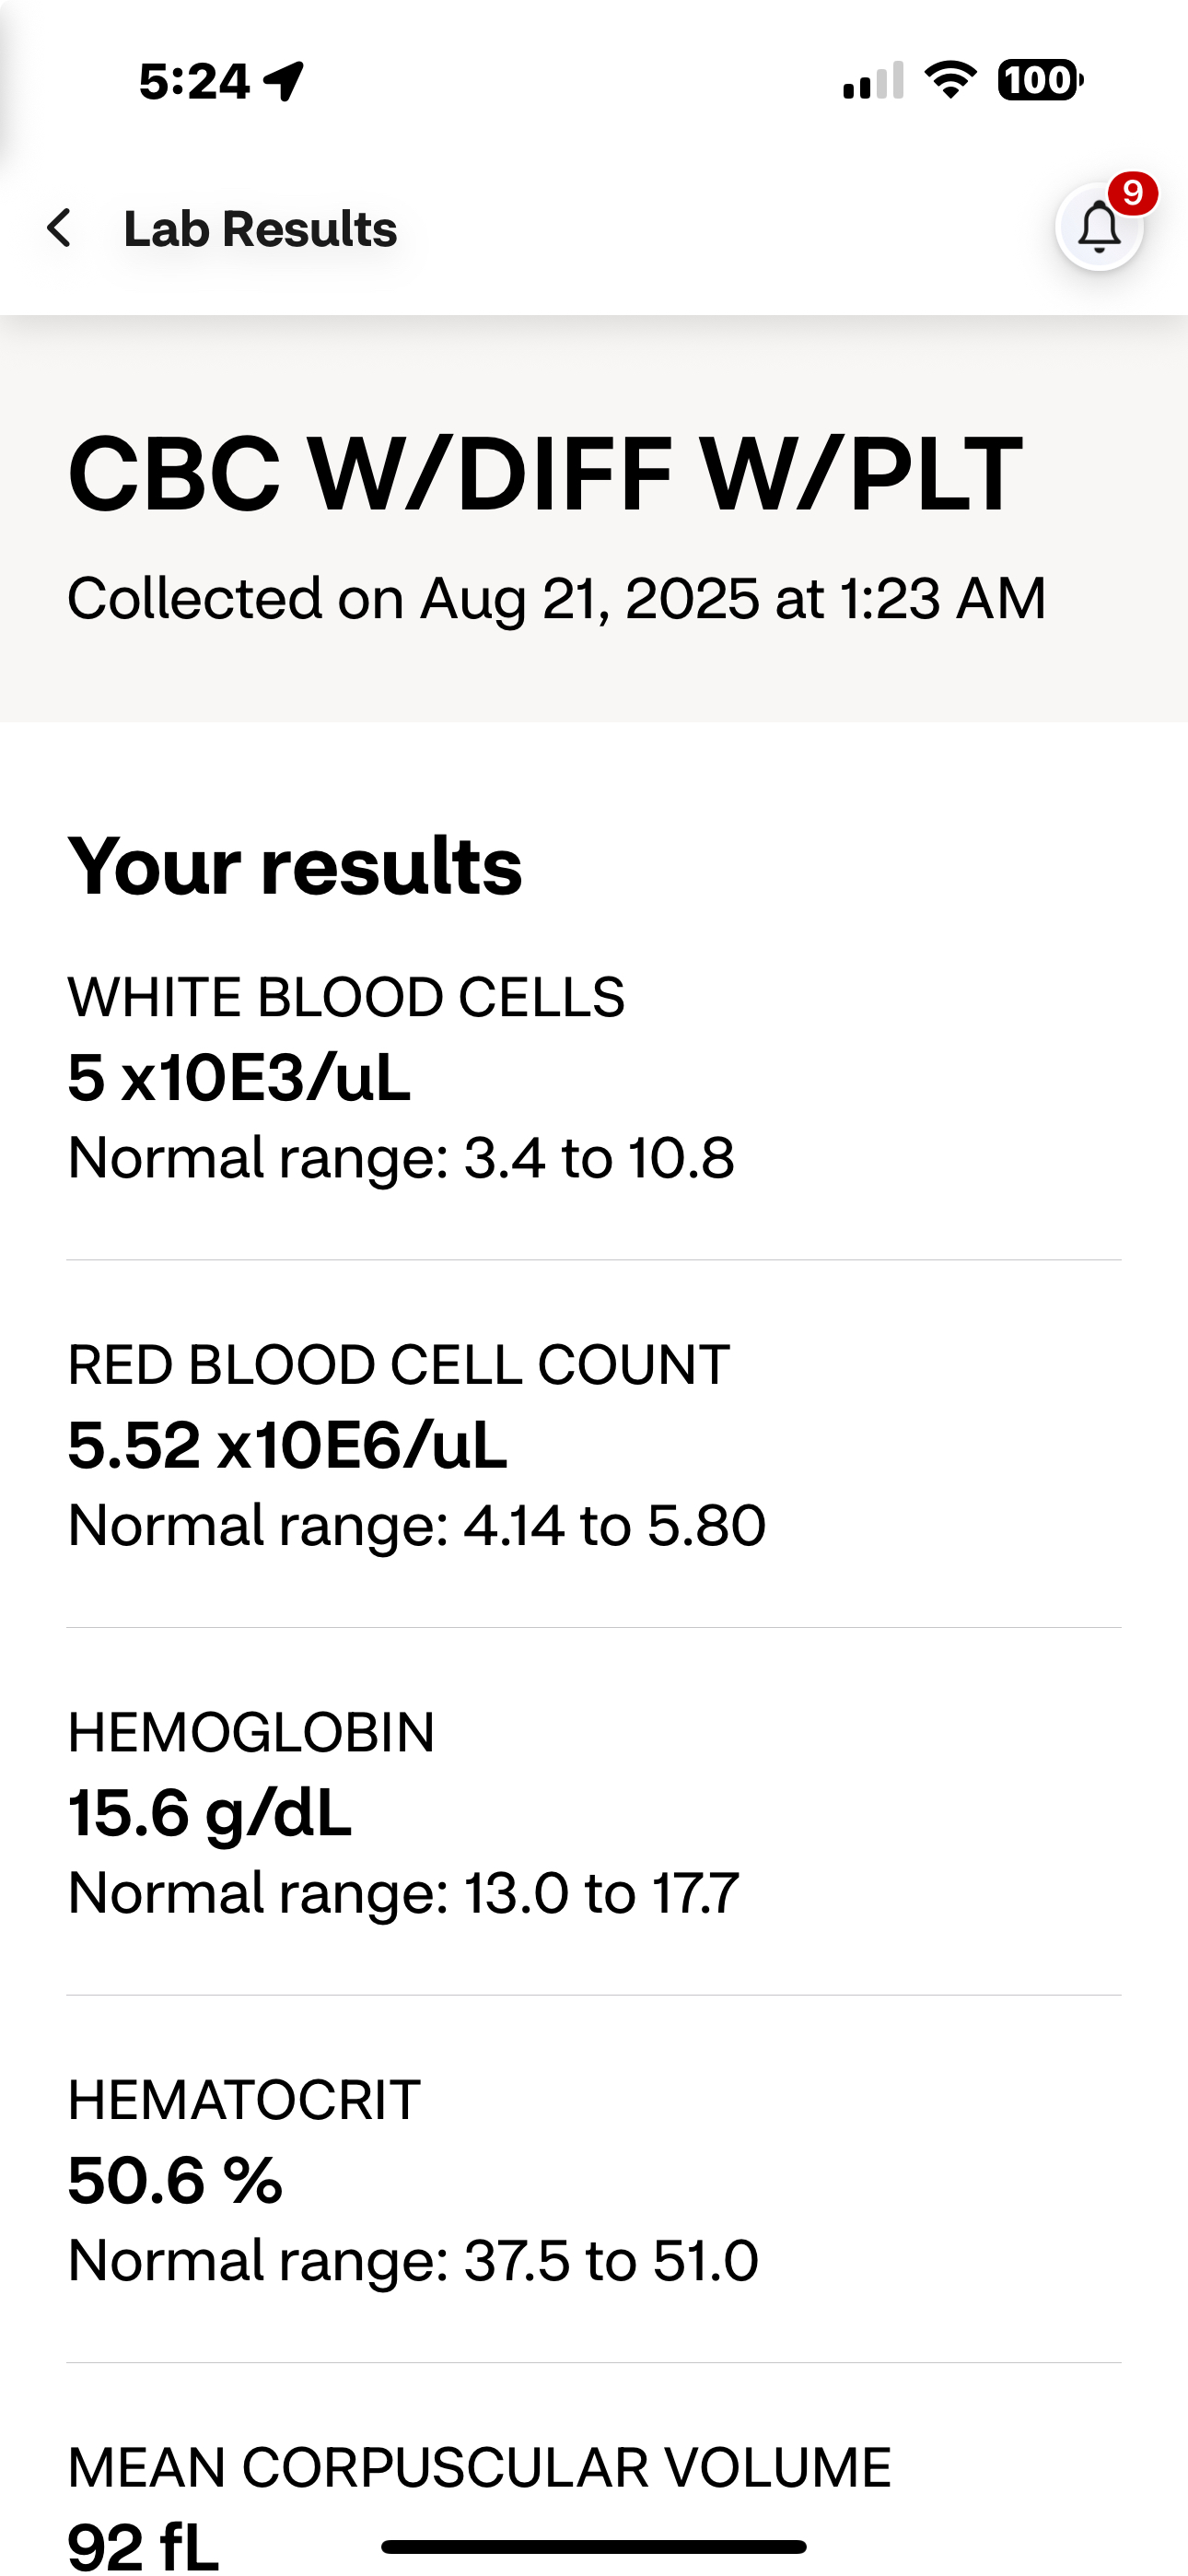The width and height of the screenshot is (1188, 2576).
Task: Tap the battery 100 indicator
Action: [x=1040, y=80]
